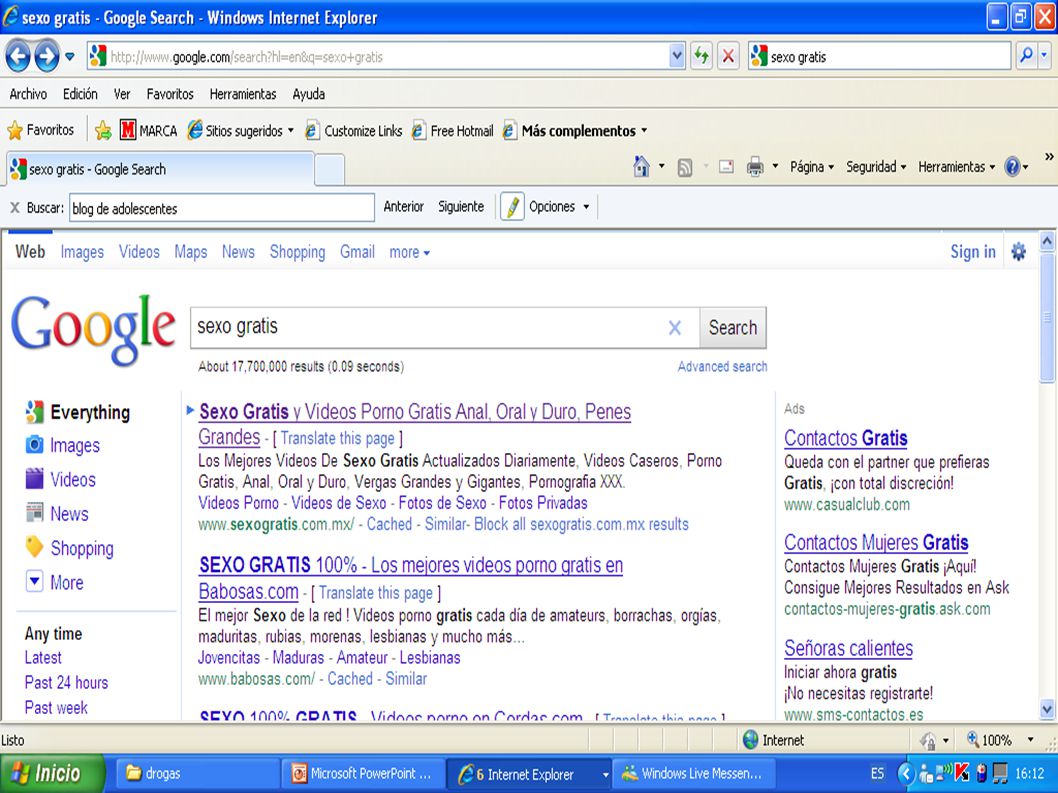Image resolution: width=1058 pixels, height=793 pixels.
Task: Select the Images filter with camera icon
Action: [x=62, y=445]
